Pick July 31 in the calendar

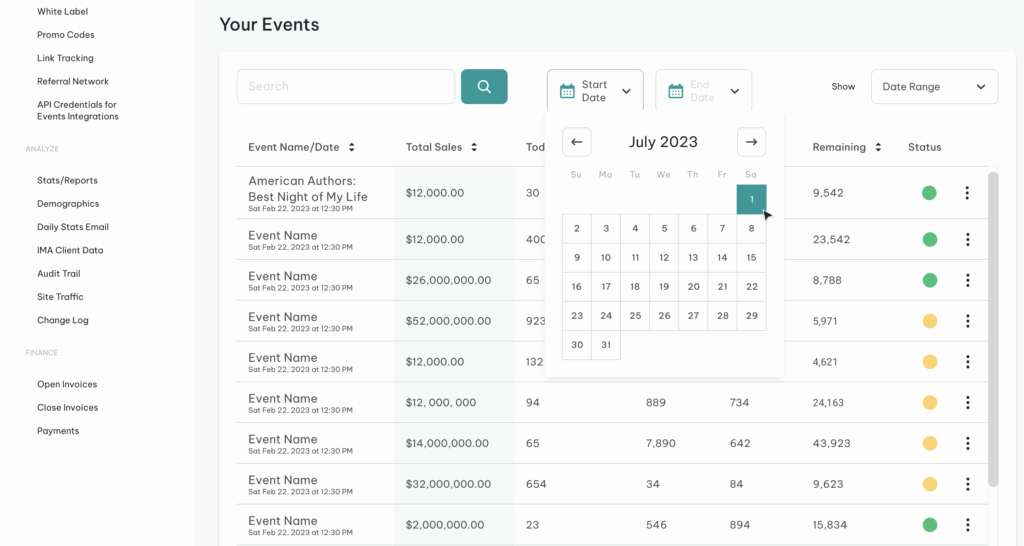click(x=605, y=345)
